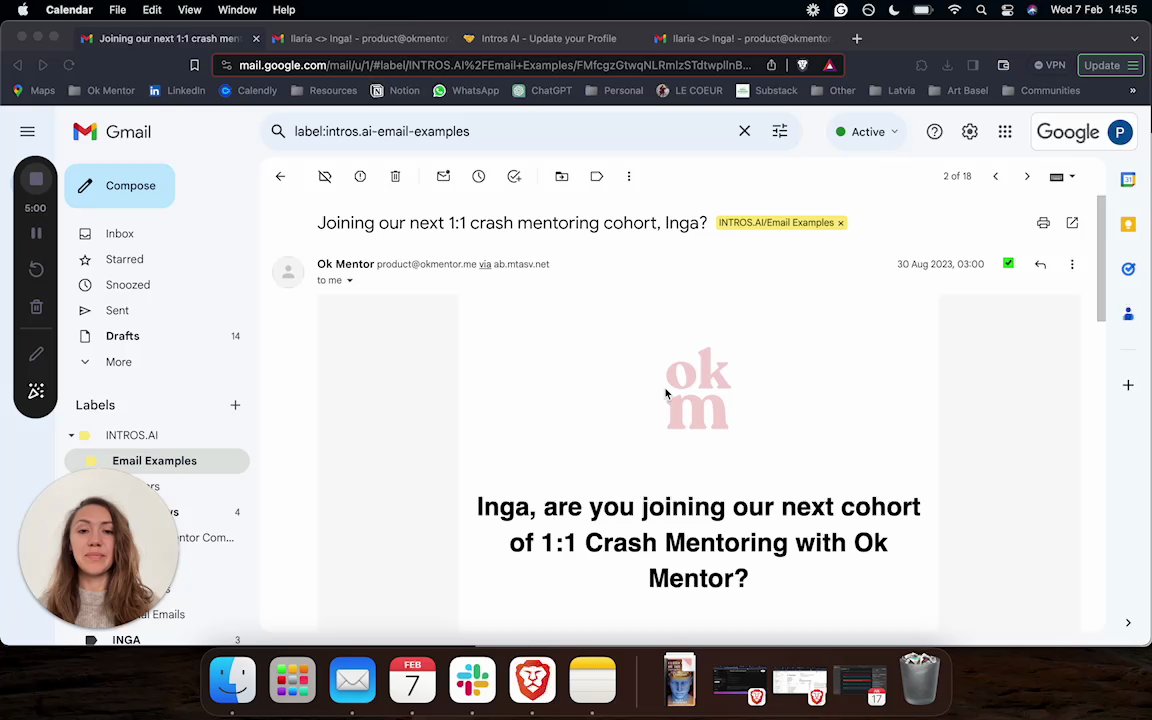Toggle the Gmail main menu hamburger
The height and width of the screenshot is (720, 1152).
pos(27,132)
